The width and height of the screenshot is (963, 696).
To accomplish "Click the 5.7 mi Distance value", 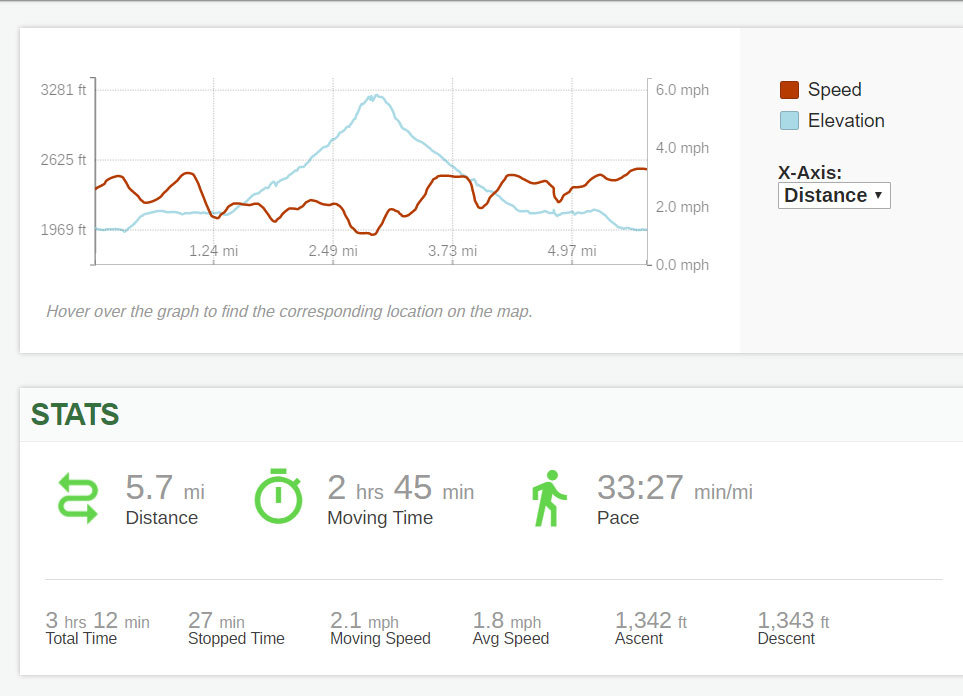I will coord(164,488).
